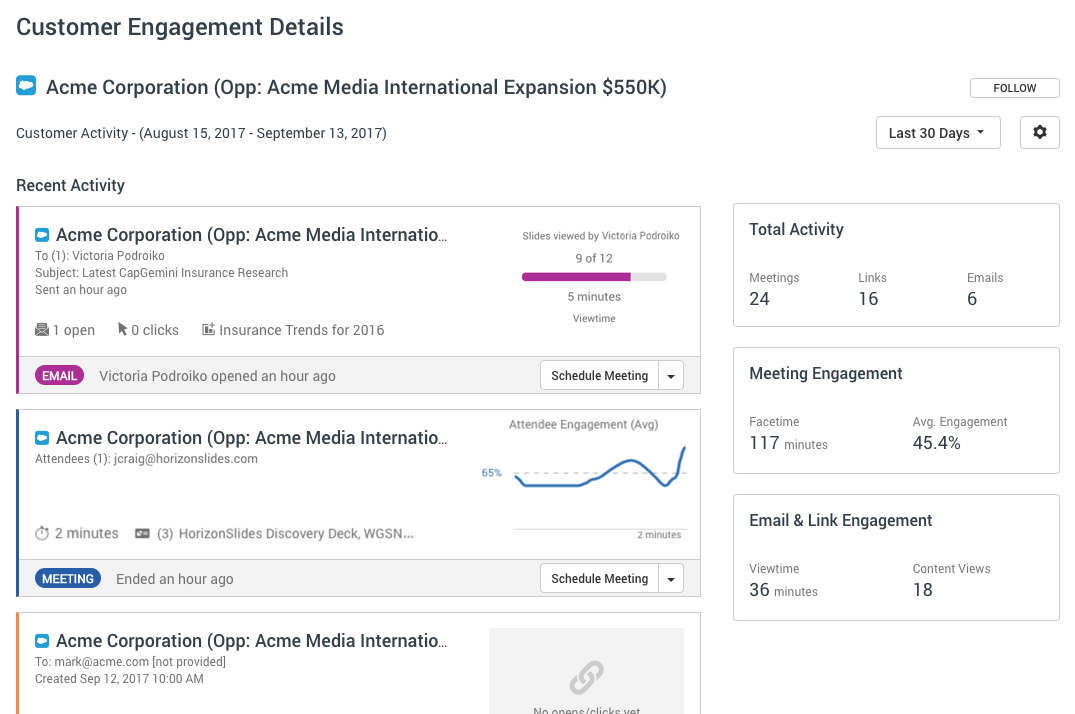Image resolution: width=1075 pixels, height=714 pixels.
Task: Schedule a meeting from the meeting card
Action: coord(599,579)
